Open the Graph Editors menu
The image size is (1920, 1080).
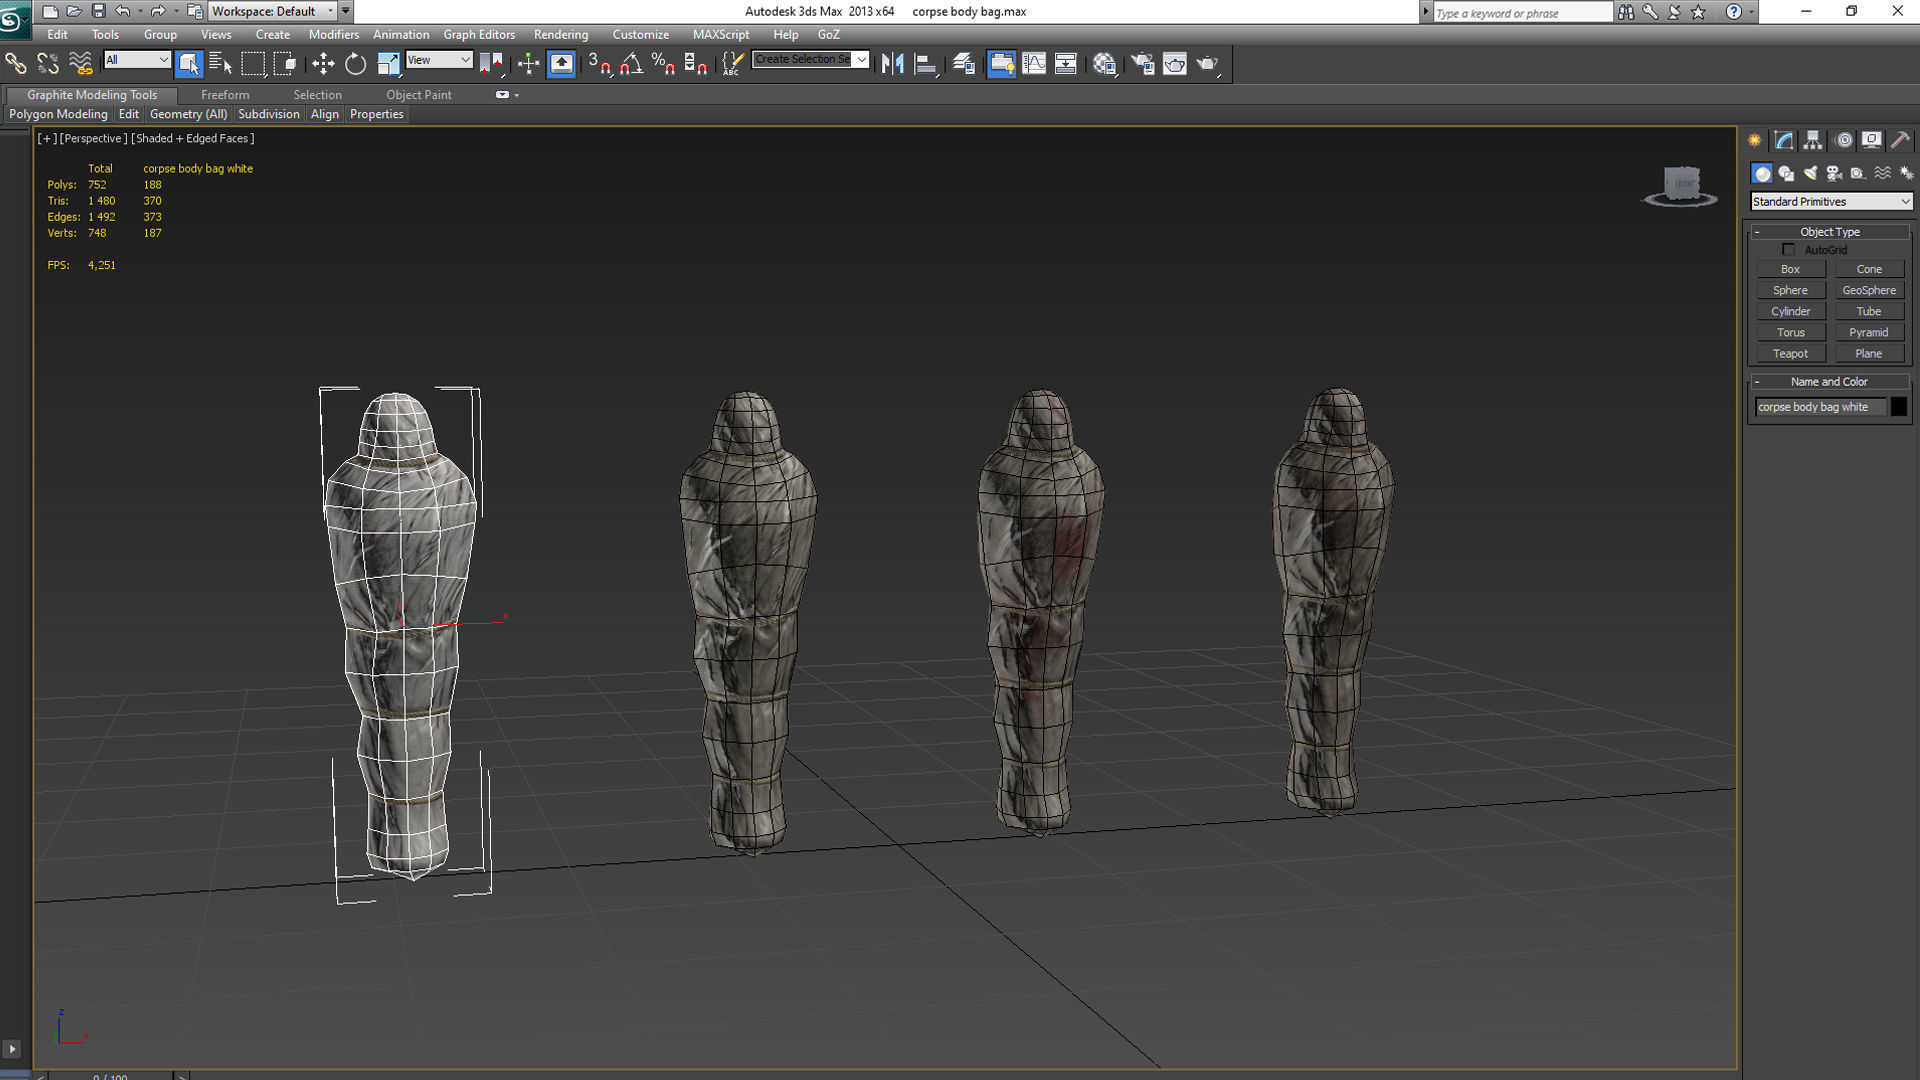pyautogui.click(x=479, y=34)
